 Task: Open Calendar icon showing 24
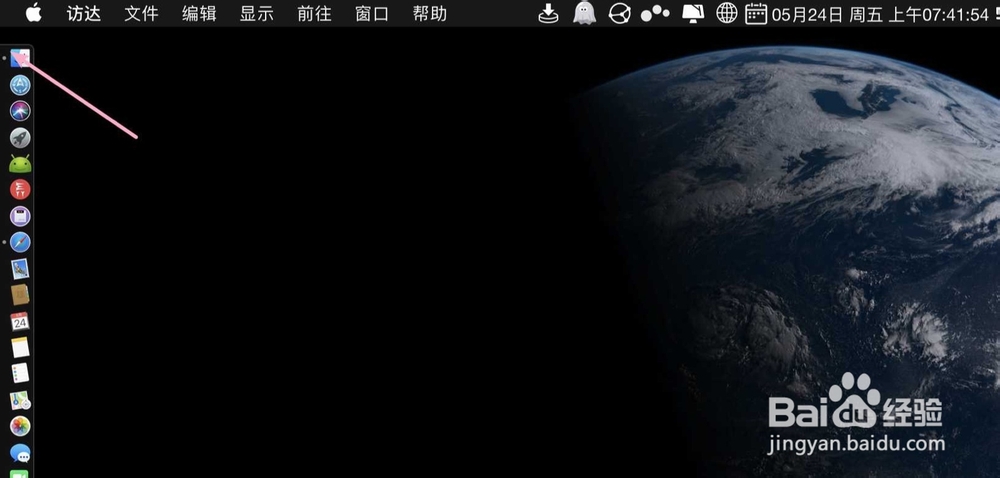click(x=20, y=321)
